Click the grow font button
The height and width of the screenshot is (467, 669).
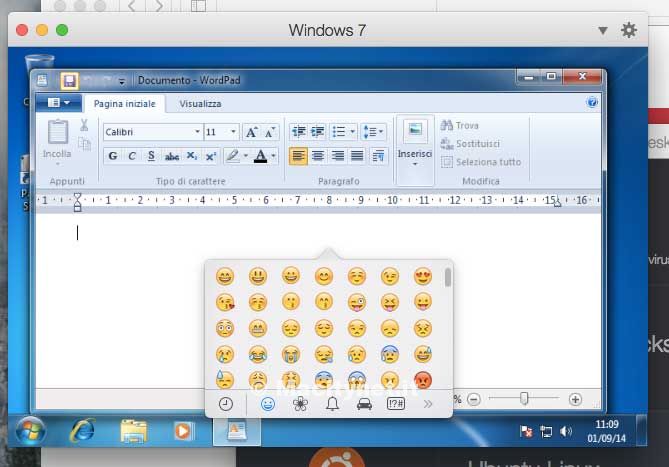pos(251,132)
